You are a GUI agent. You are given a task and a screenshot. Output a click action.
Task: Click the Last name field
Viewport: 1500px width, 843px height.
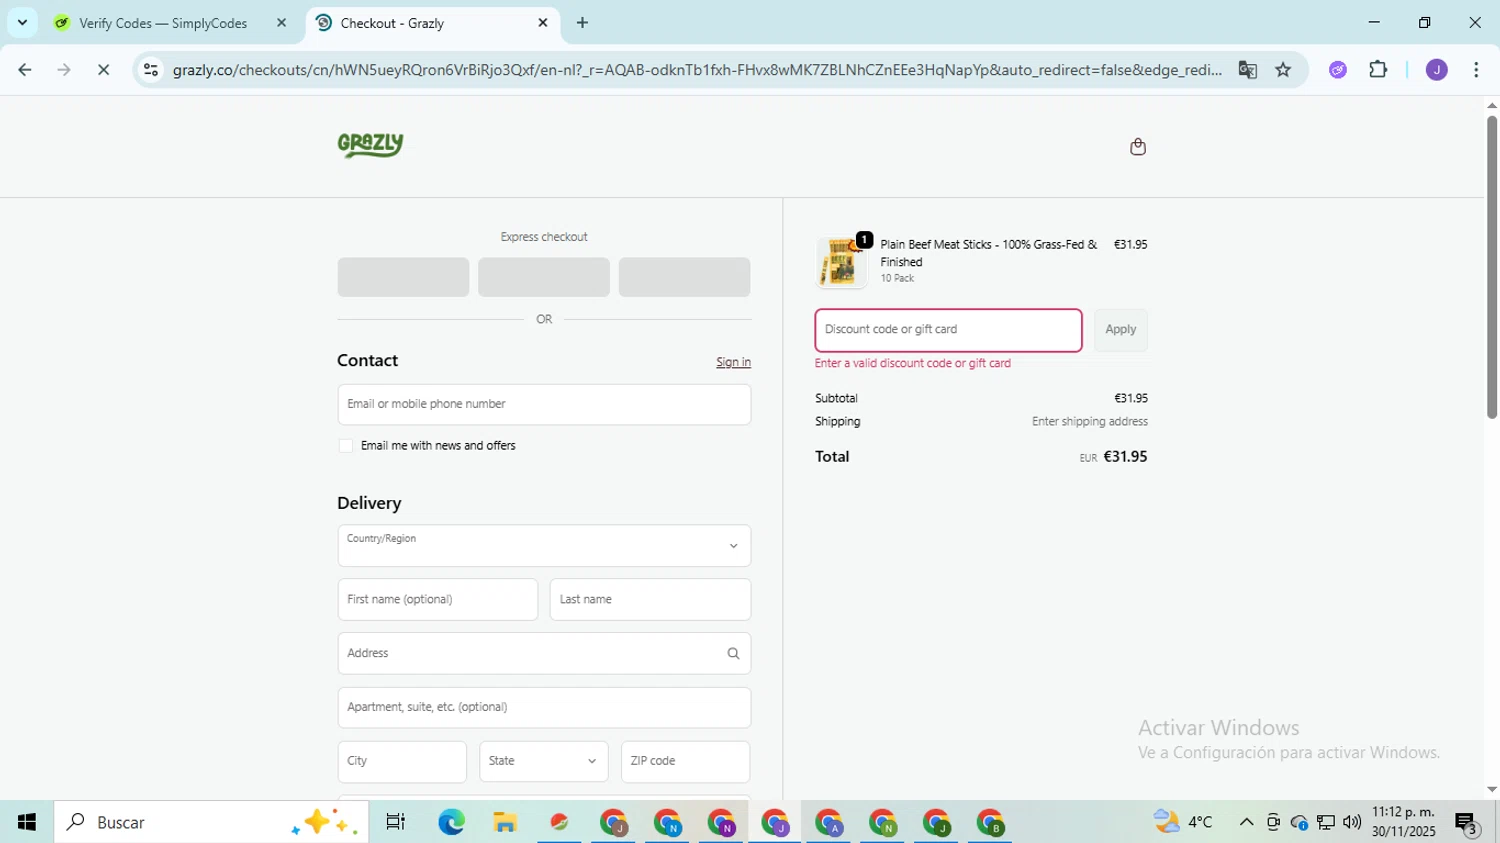coord(650,600)
